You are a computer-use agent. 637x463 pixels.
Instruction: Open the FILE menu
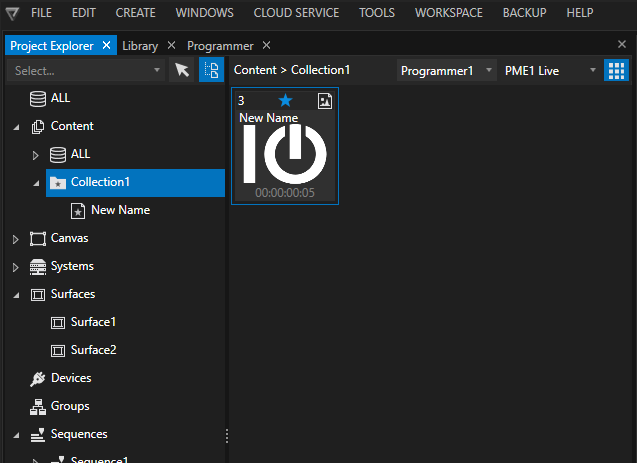41,13
